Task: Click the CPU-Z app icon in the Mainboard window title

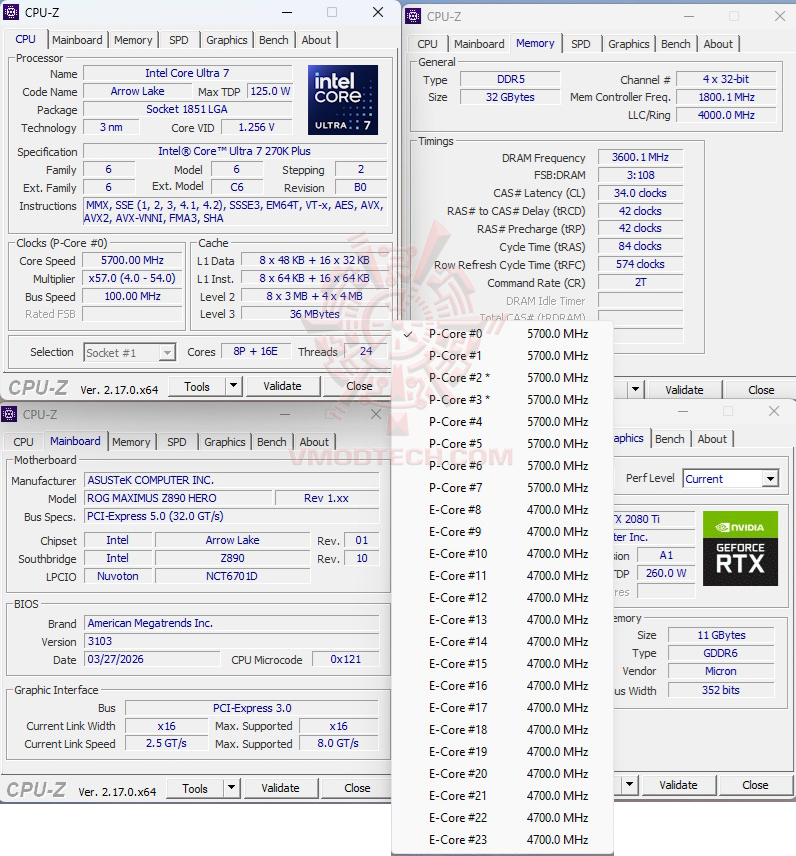Action: [9, 414]
